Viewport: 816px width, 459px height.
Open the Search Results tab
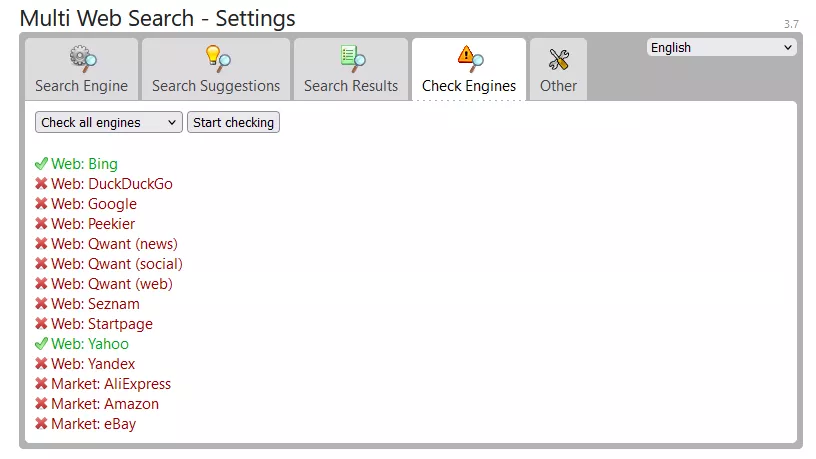point(351,85)
